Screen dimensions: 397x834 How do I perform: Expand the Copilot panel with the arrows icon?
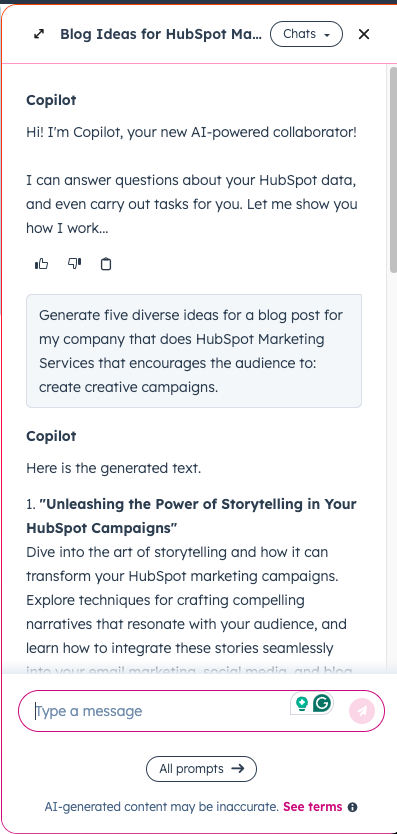pyautogui.click(x=39, y=34)
